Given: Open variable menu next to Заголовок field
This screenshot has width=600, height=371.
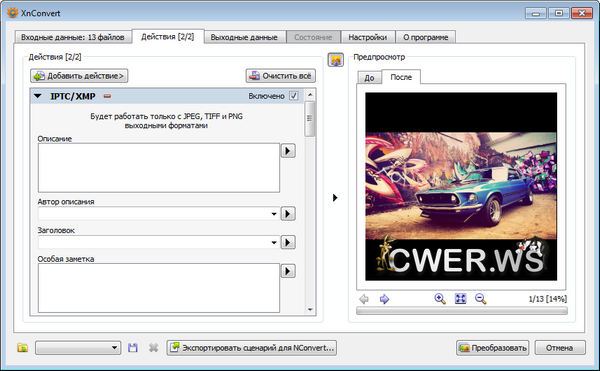Looking at the screenshot, I should [x=288, y=242].
